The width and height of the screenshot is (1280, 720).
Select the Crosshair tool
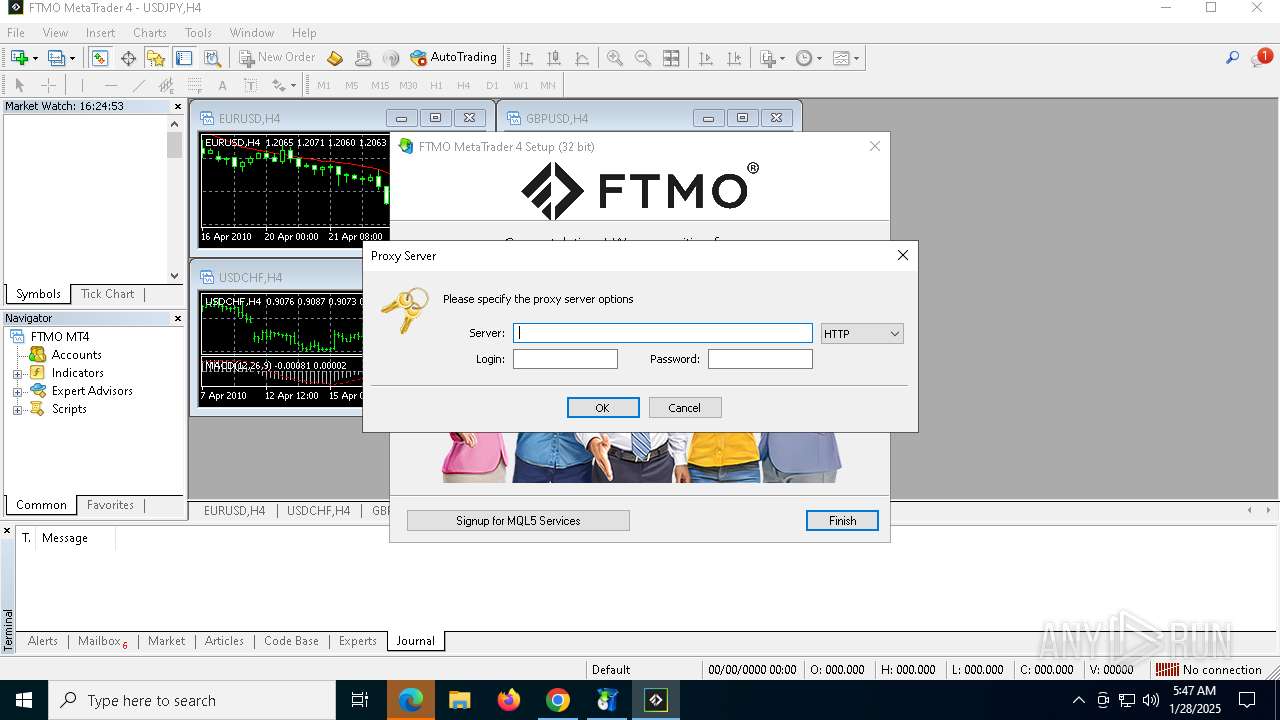coord(48,85)
